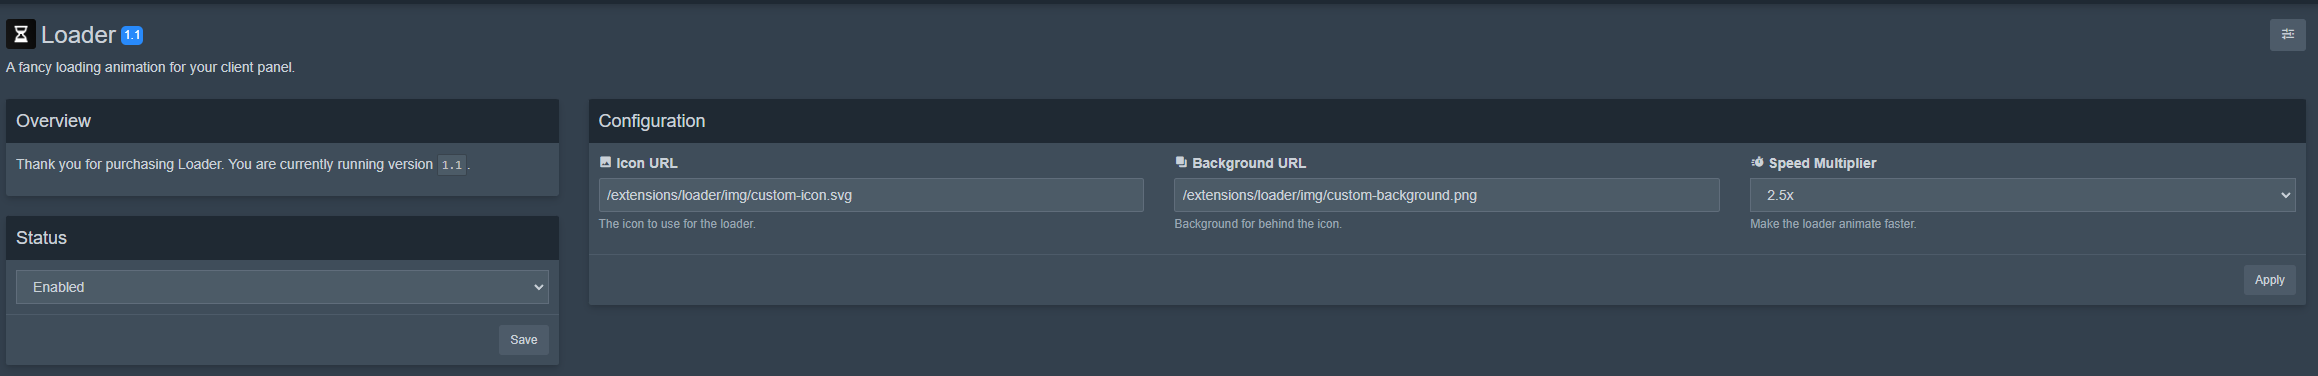The height and width of the screenshot is (376, 2318).
Task: Focus the Background URL input field
Action: click(x=1446, y=195)
